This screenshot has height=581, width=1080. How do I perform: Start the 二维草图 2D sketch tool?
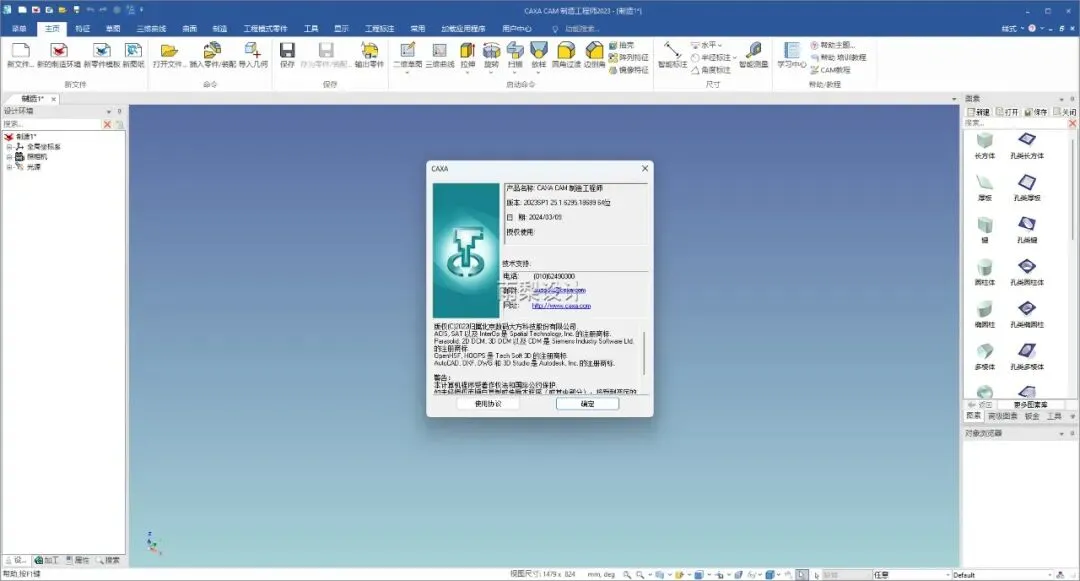[407, 50]
